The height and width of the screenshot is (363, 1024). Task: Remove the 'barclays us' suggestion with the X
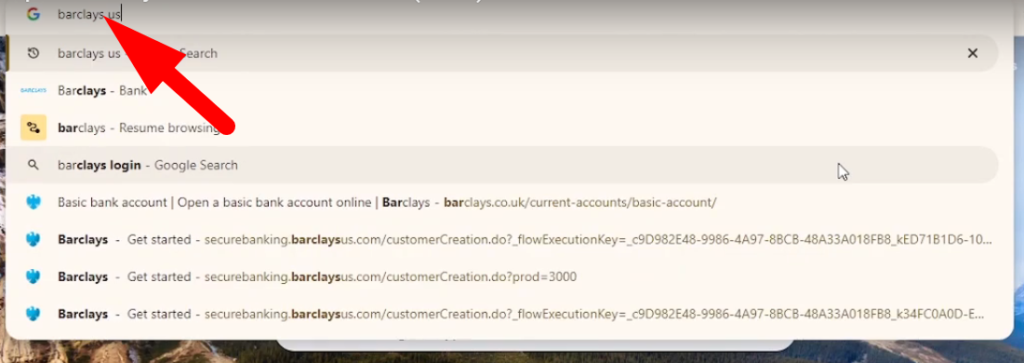tap(972, 54)
